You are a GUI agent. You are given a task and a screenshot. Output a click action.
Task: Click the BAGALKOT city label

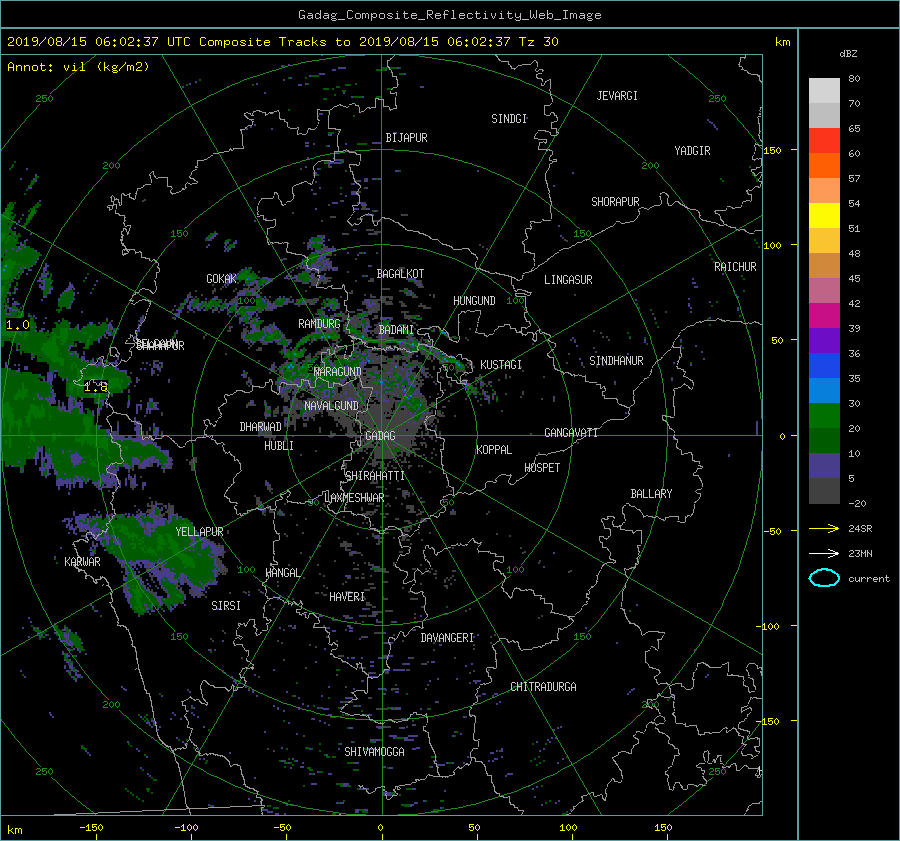pos(400,274)
